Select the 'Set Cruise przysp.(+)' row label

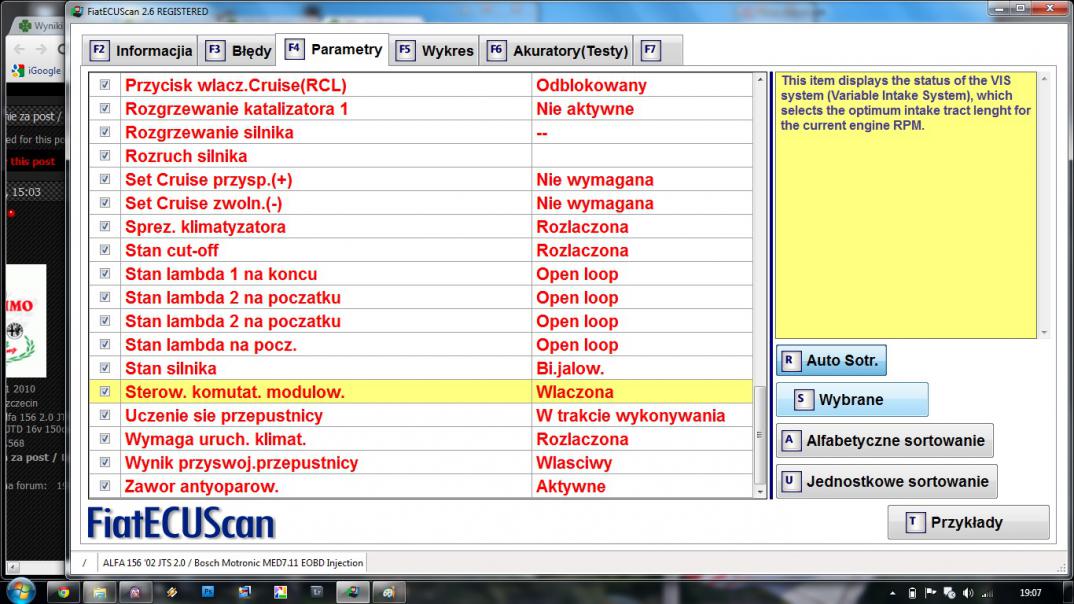208,179
